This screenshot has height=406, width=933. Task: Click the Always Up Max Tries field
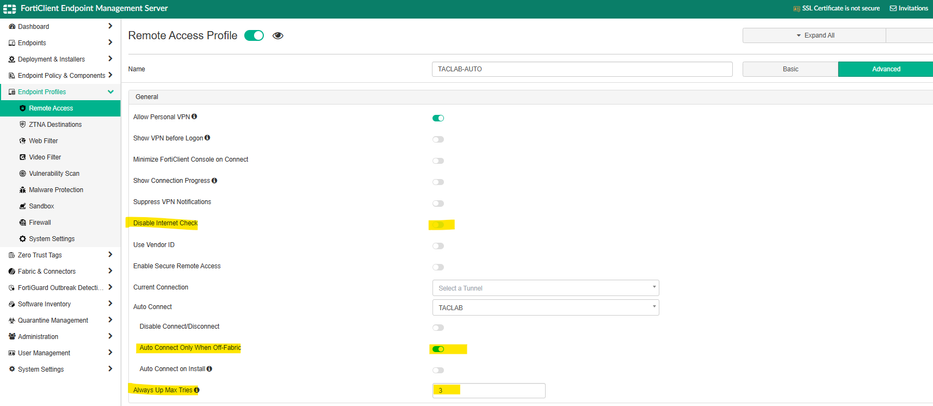[489, 391]
